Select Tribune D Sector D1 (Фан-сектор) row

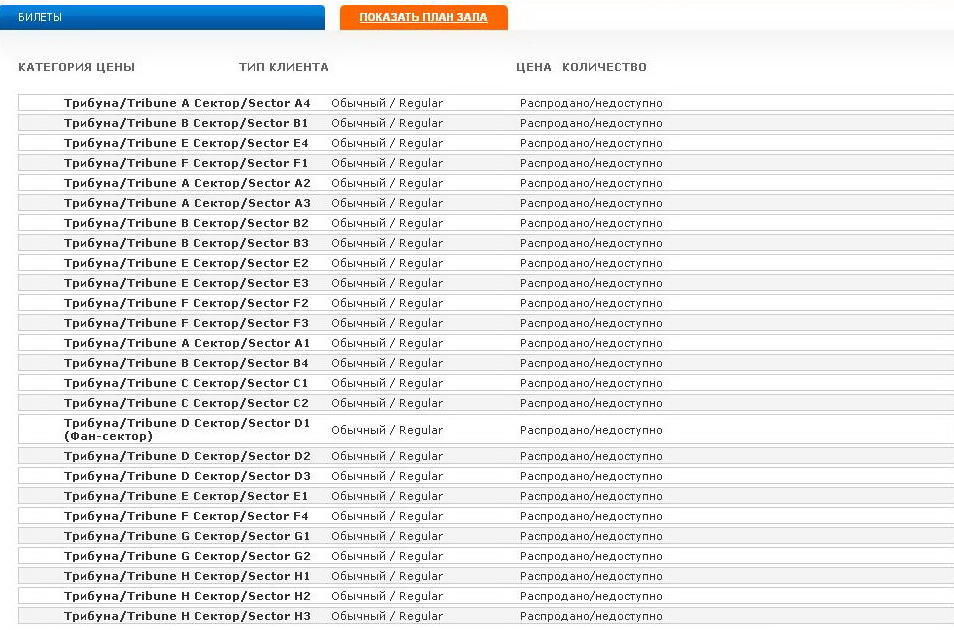pos(186,430)
